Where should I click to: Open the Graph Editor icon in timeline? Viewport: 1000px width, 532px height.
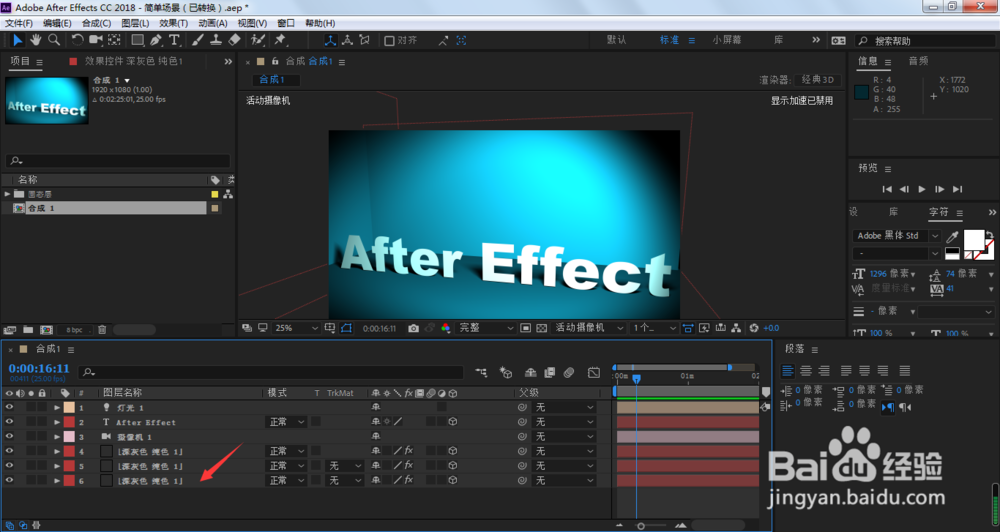594,373
